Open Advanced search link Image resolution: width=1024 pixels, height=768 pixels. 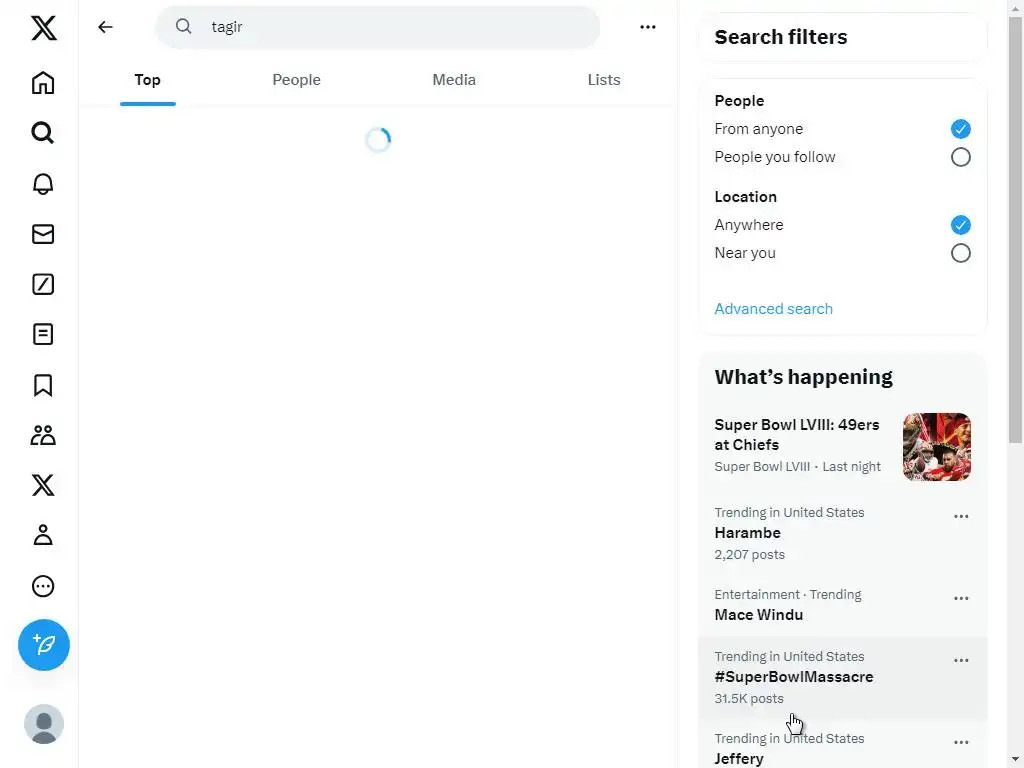pyautogui.click(x=773, y=309)
